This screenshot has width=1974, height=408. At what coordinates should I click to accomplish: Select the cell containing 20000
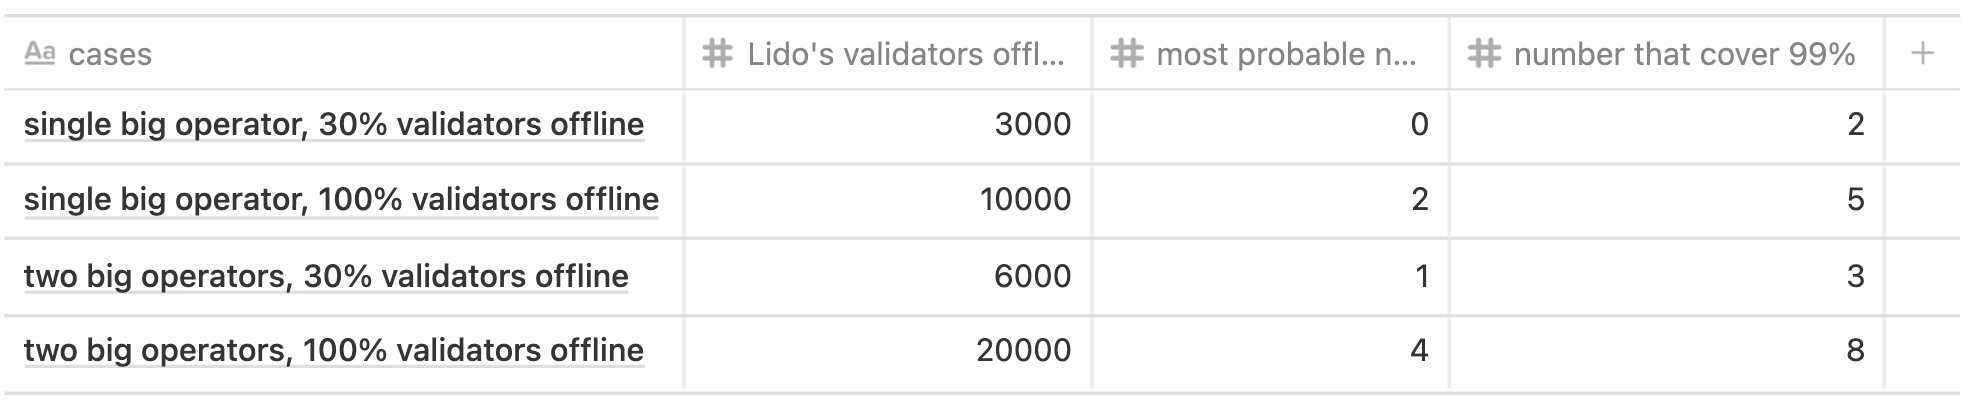coord(888,352)
